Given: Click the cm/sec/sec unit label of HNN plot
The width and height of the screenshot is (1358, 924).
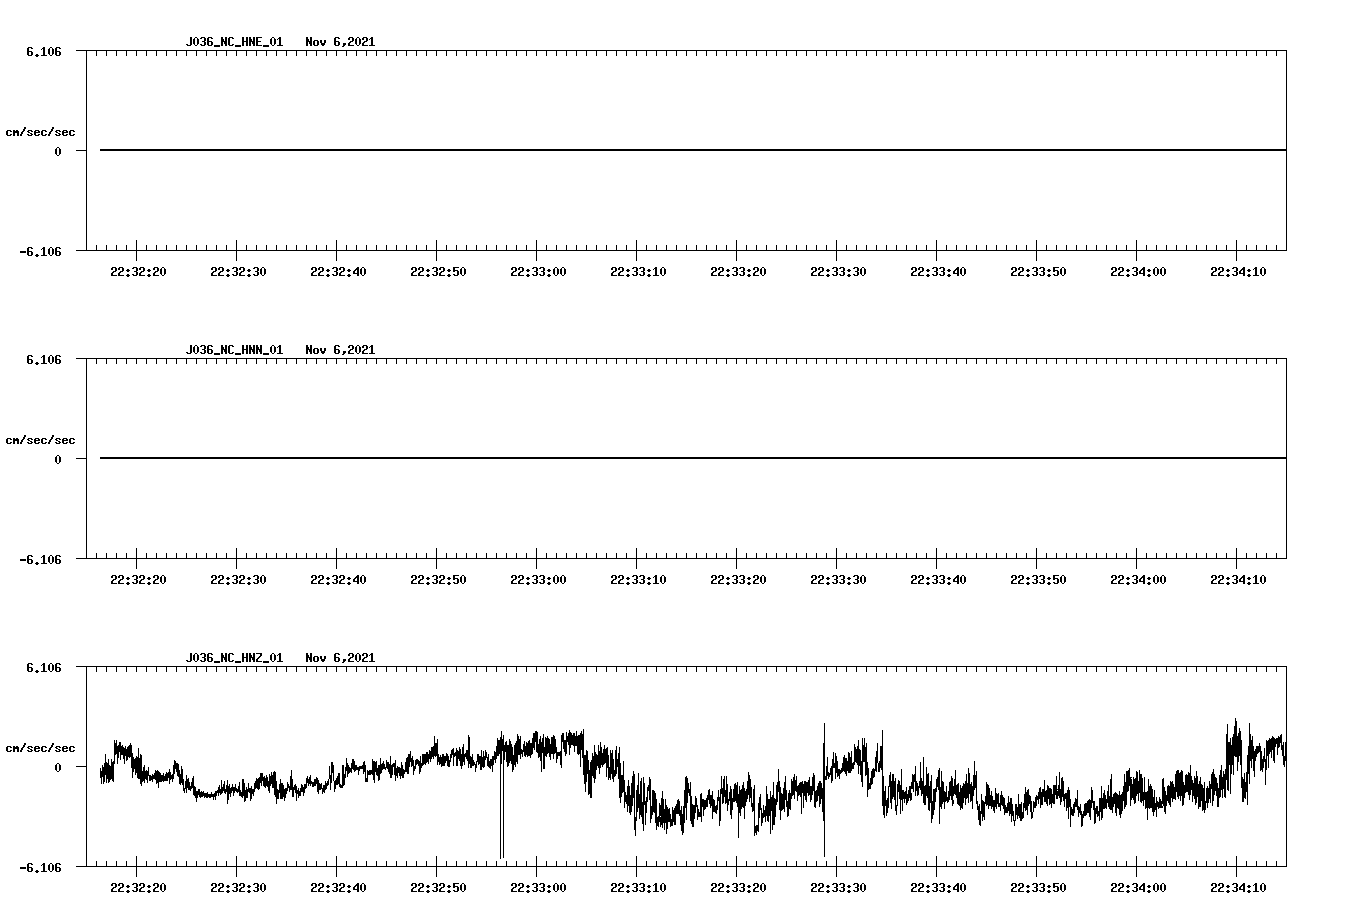Looking at the screenshot, I should [40, 440].
